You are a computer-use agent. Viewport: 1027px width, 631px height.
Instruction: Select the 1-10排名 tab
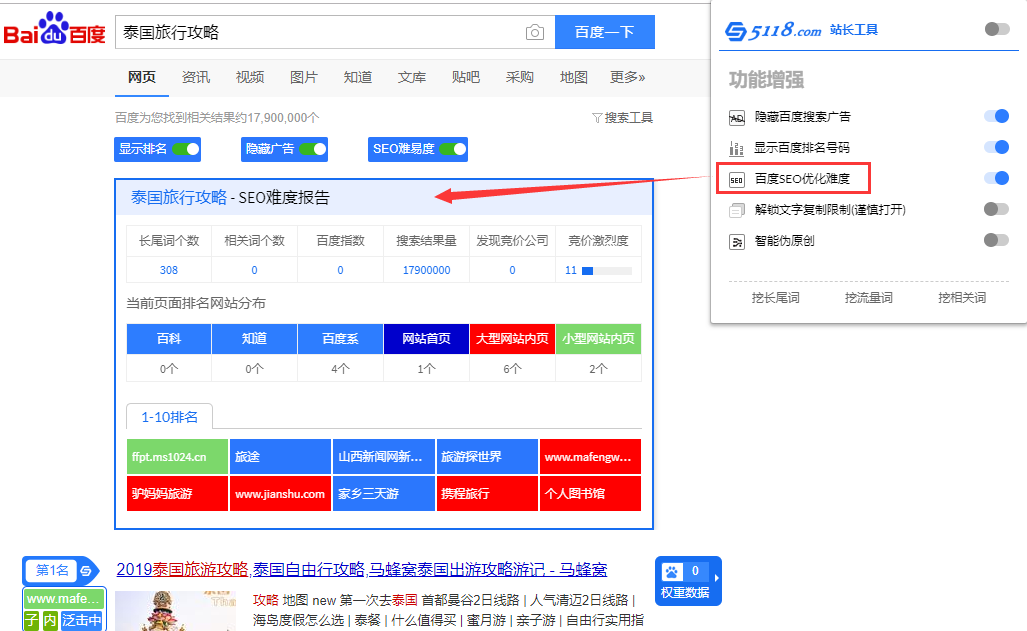169,417
